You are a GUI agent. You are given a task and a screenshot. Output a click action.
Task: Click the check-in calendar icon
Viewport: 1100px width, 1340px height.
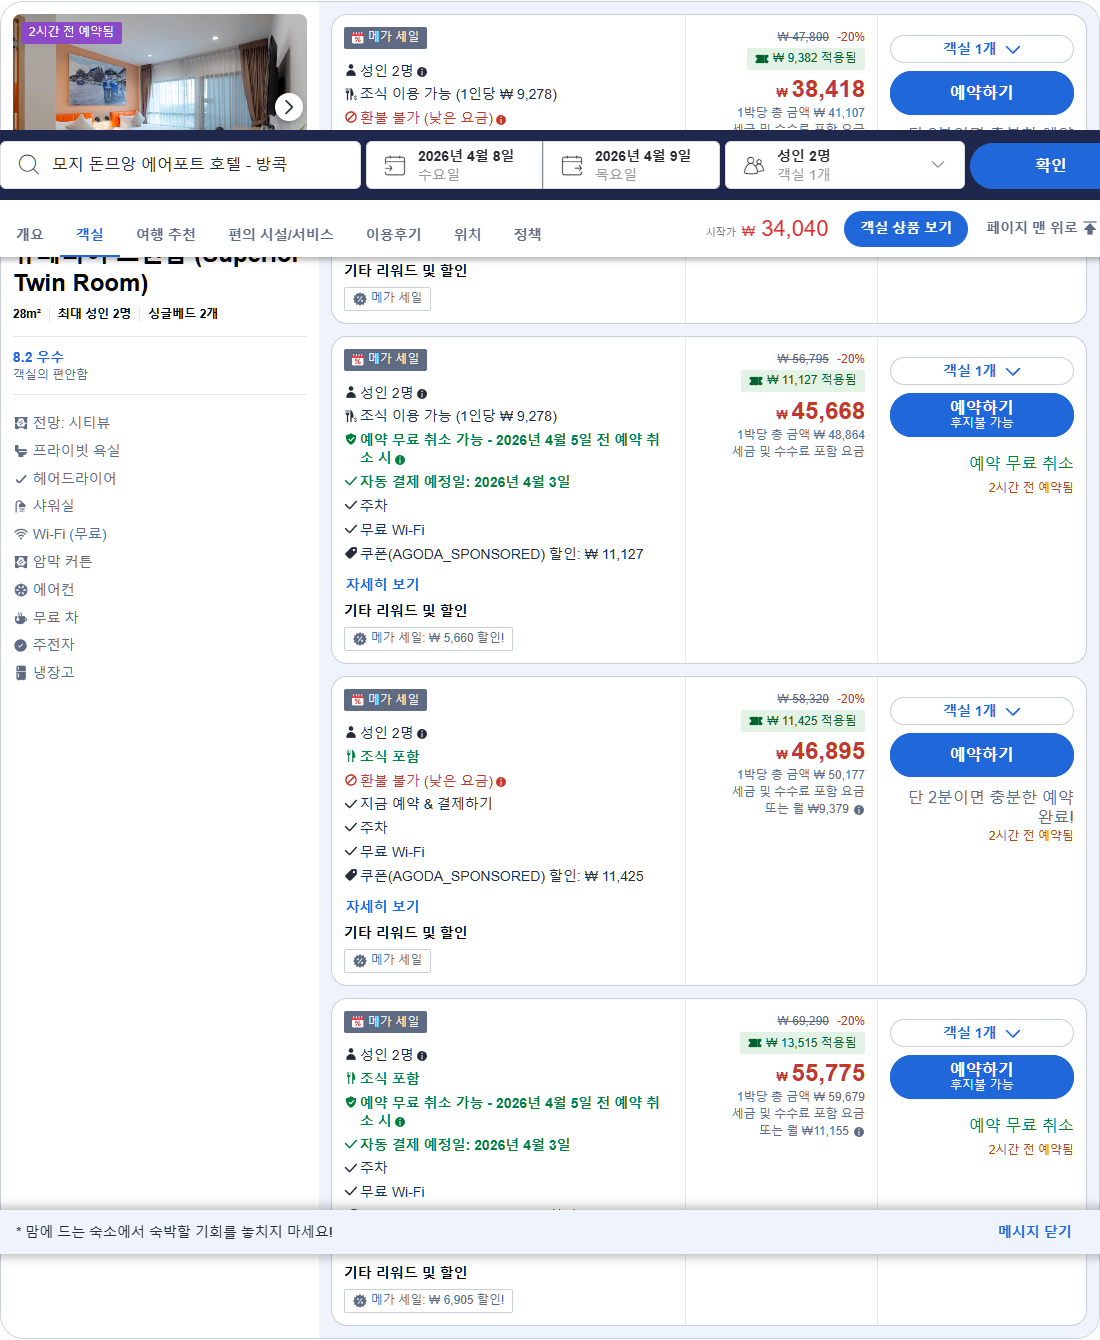pos(395,165)
